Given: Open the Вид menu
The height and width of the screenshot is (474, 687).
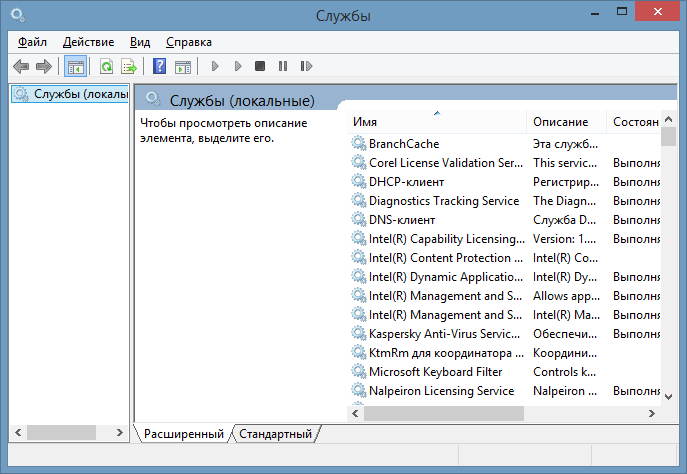Looking at the screenshot, I should coord(140,42).
